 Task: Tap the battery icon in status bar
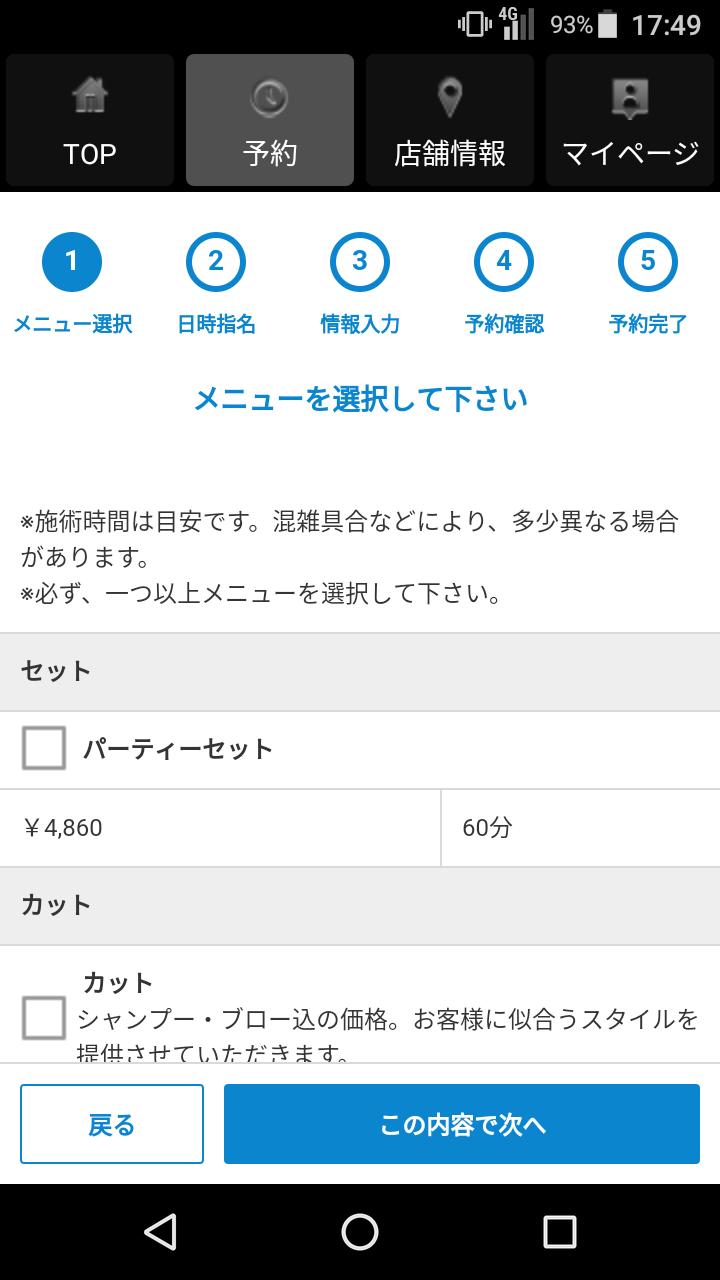[x=609, y=24]
